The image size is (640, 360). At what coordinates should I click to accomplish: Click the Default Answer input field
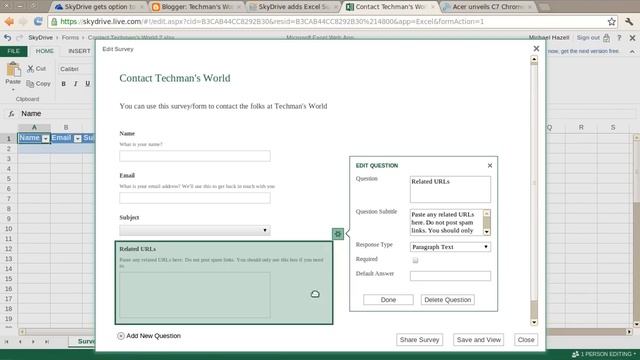450,276
